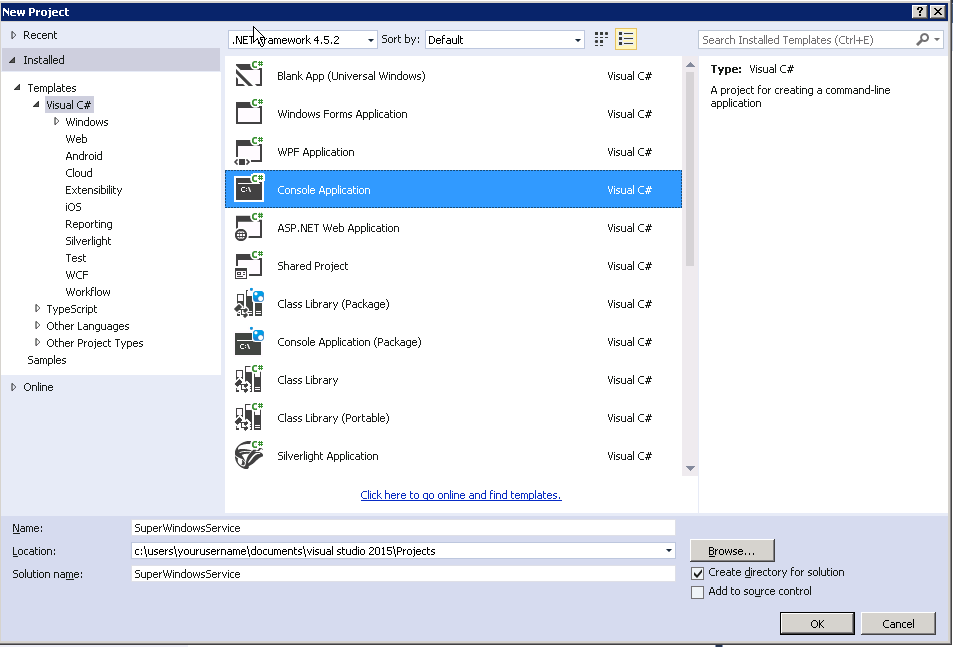953x647 pixels.
Task: Select the WCF category
Action: (x=77, y=275)
